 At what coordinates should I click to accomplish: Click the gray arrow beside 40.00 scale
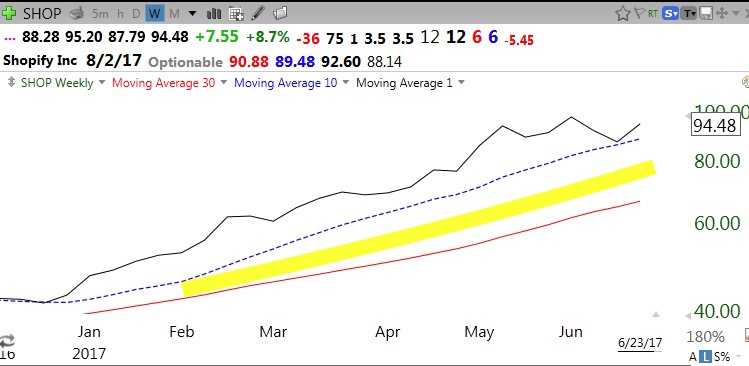688,316
